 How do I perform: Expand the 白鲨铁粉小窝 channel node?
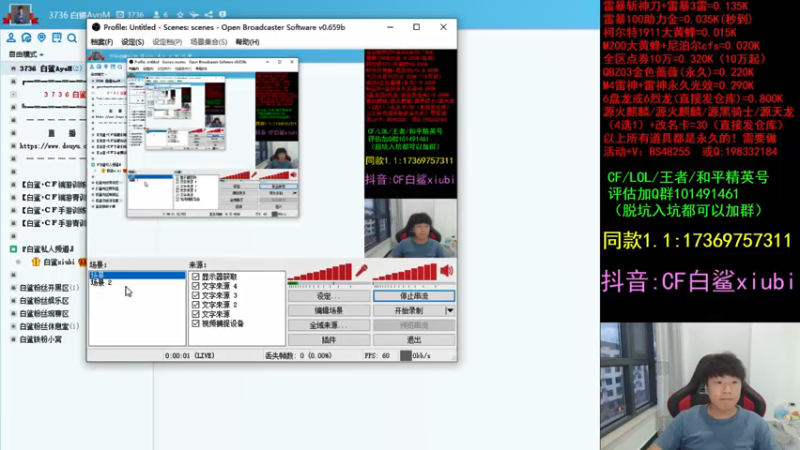click(x=13, y=339)
